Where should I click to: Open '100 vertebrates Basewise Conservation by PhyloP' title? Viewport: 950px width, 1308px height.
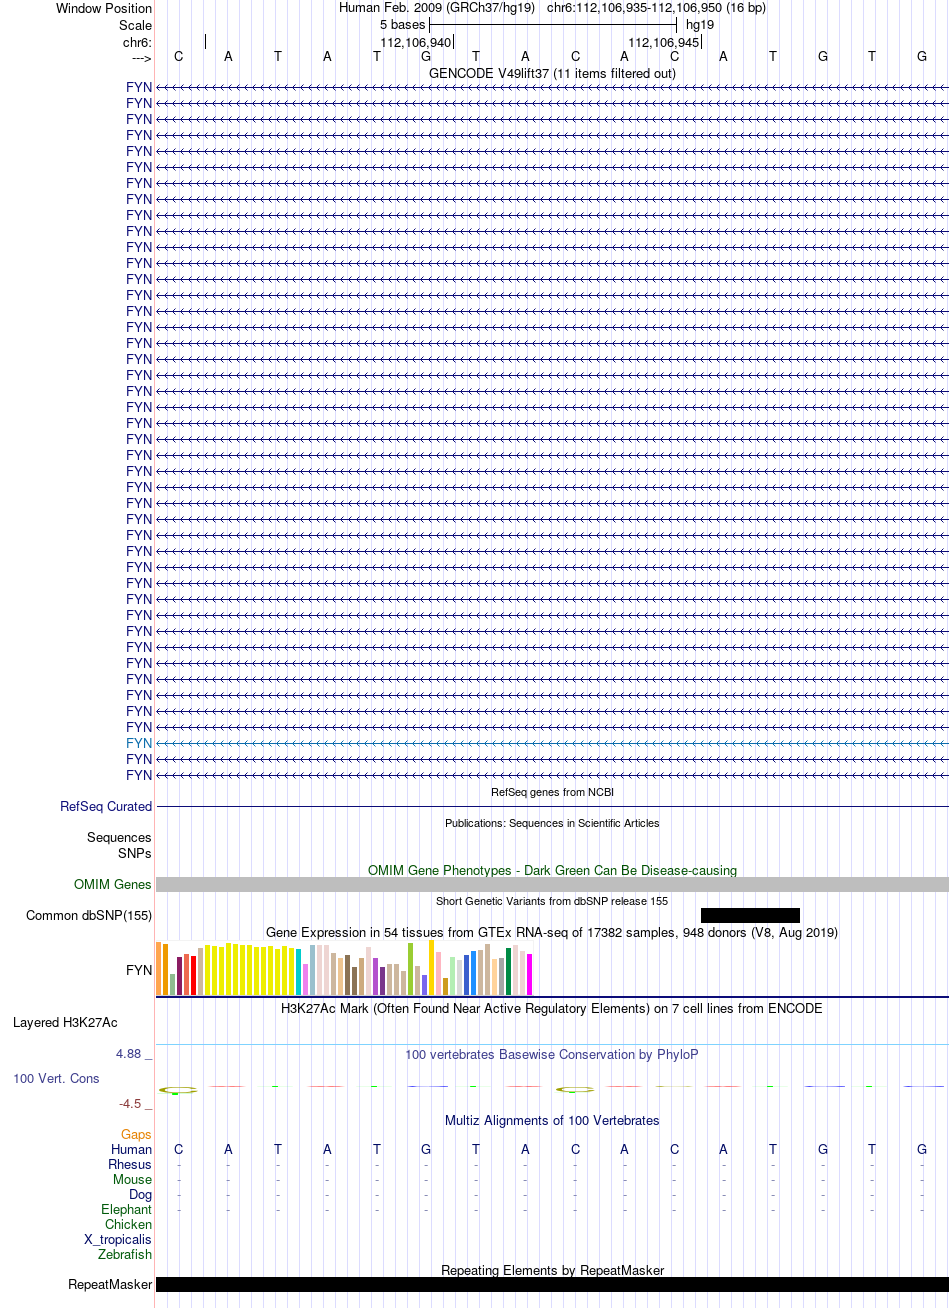(552, 1054)
